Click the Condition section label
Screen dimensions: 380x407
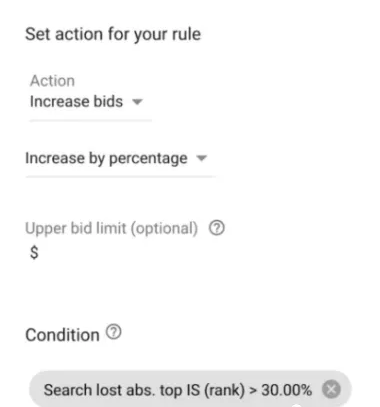click(x=62, y=335)
